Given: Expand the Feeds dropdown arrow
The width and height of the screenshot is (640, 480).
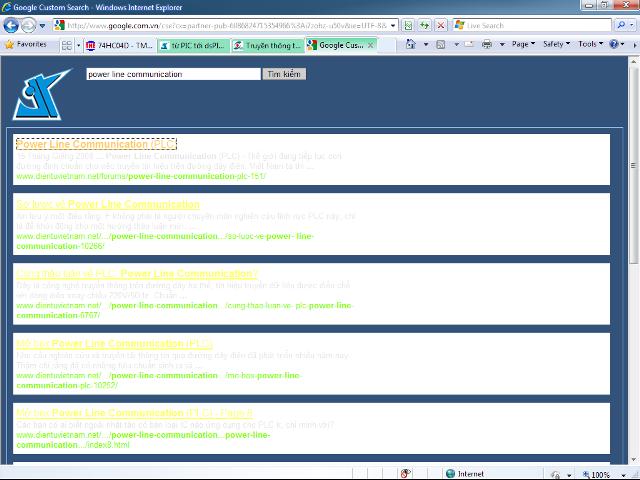Looking at the screenshot, I should pyautogui.click(x=456, y=44).
